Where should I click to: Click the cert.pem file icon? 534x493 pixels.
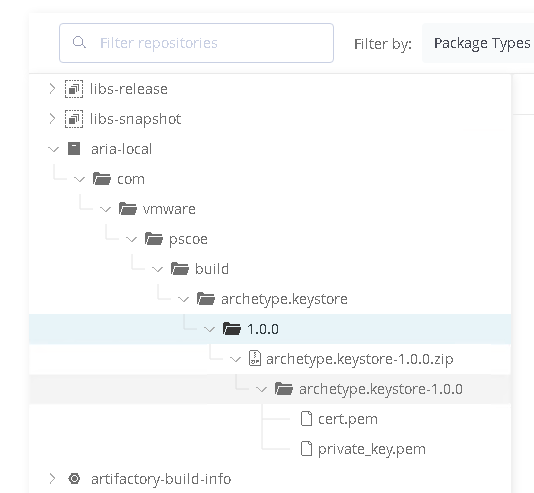[x=307, y=419]
